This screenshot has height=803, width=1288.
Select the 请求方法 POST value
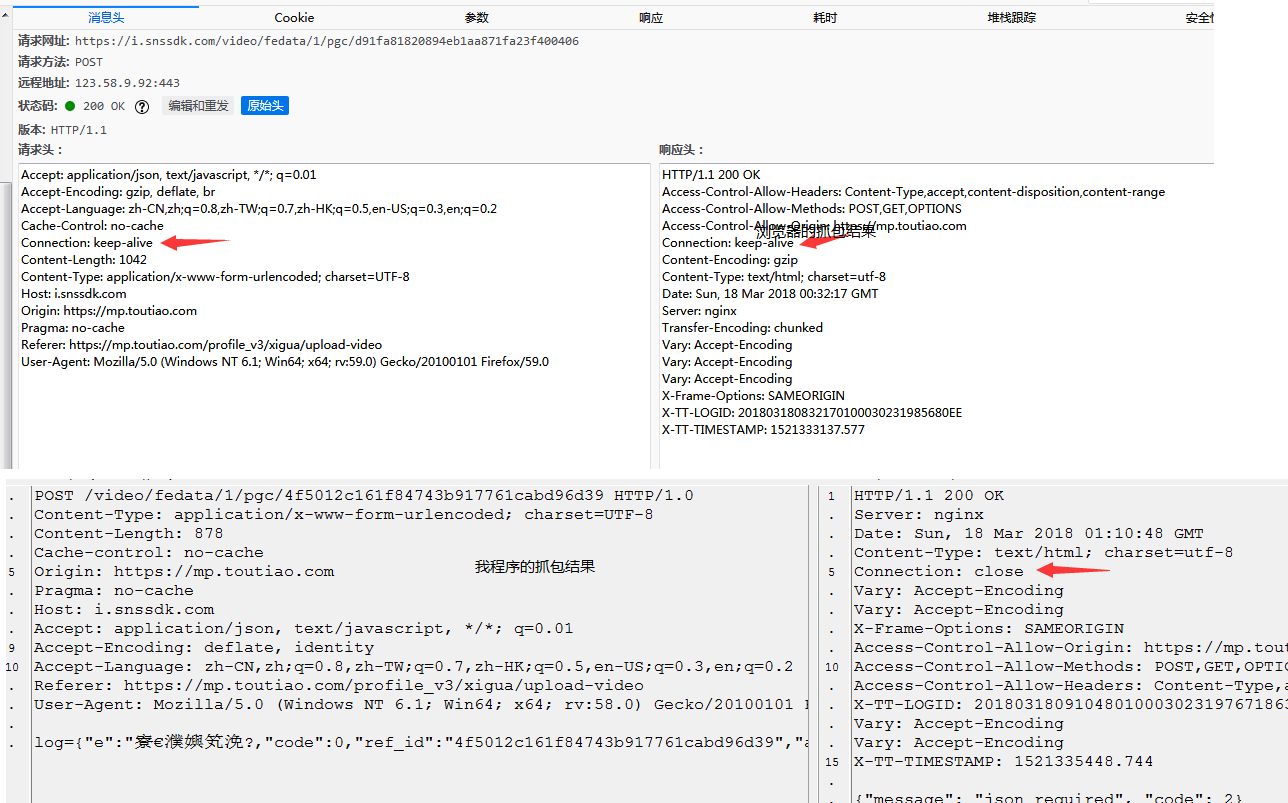coord(89,62)
